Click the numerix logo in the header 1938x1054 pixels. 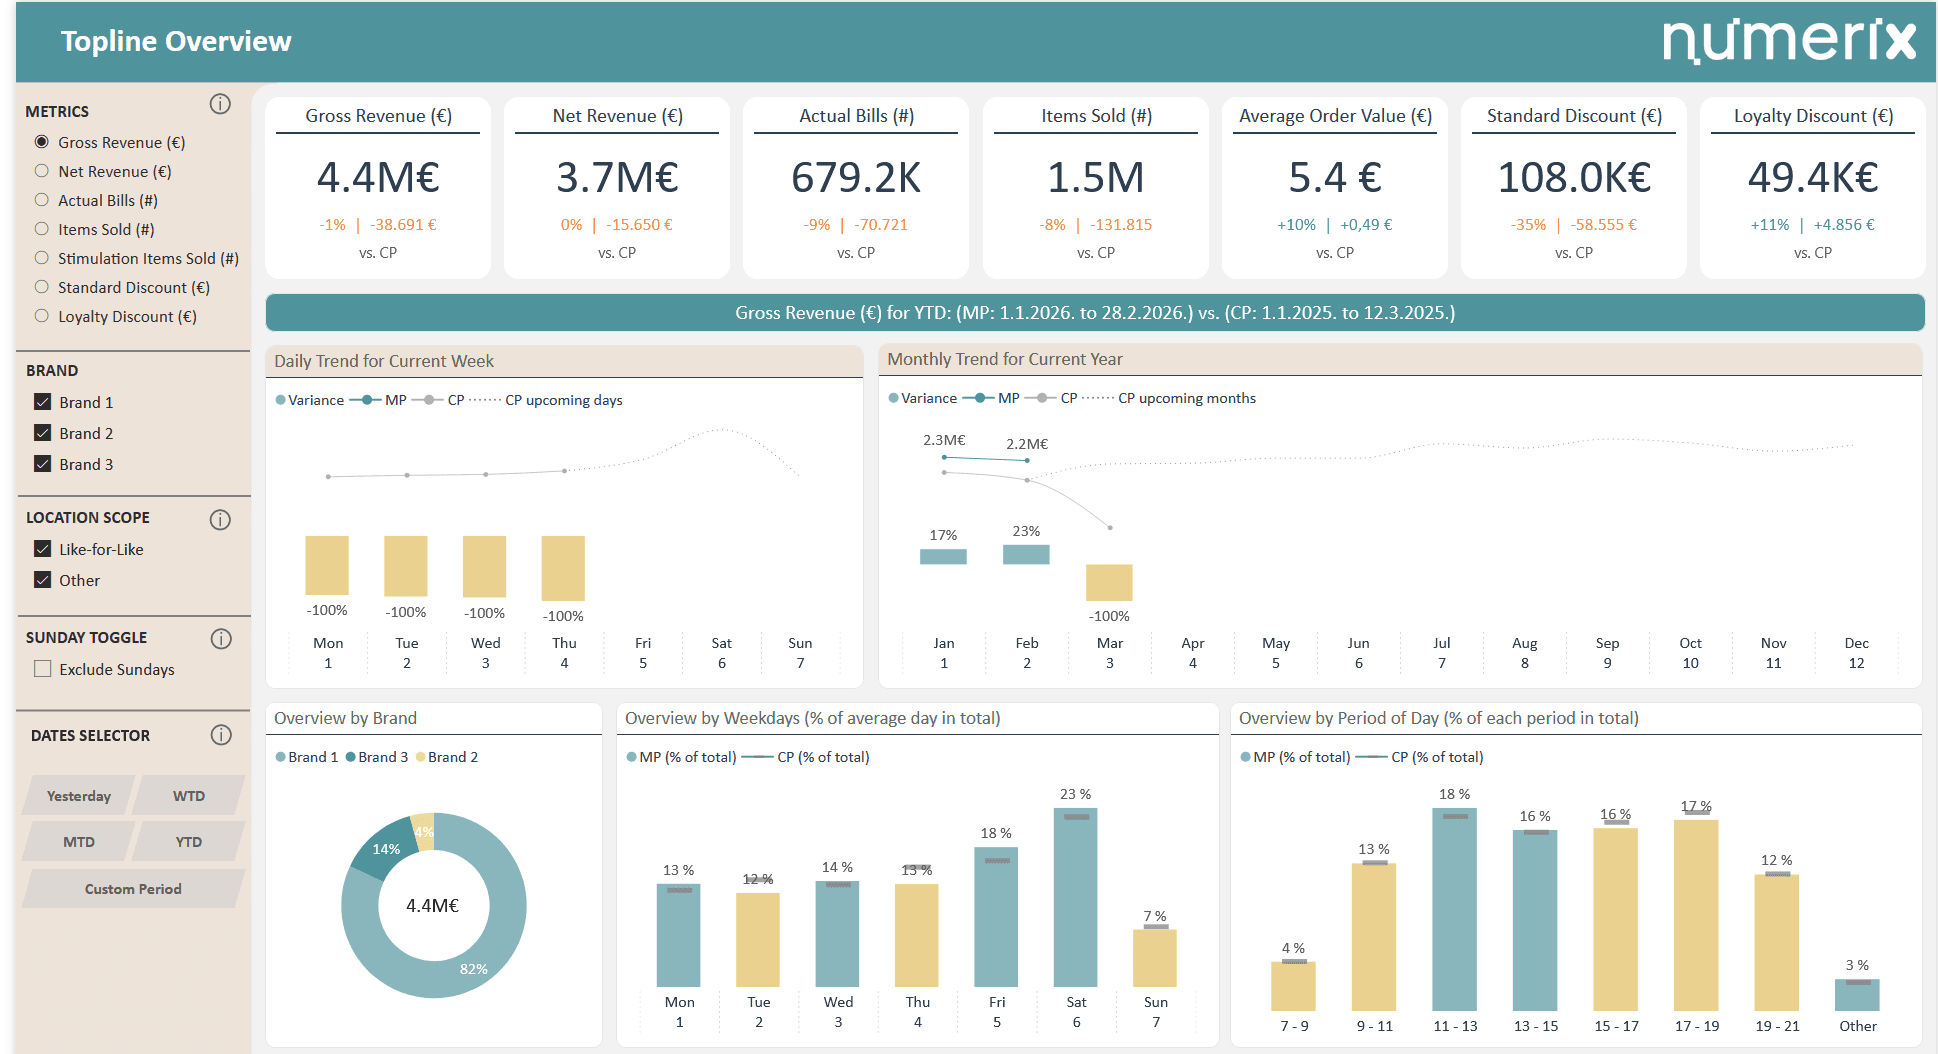[x=1789, y=41]
